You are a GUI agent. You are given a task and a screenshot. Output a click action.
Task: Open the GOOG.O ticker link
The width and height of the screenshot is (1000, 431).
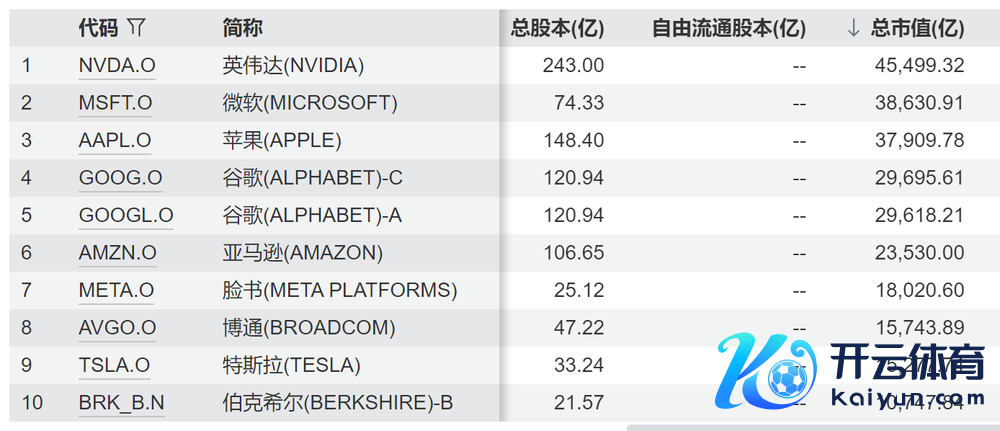tap(120, 178)
